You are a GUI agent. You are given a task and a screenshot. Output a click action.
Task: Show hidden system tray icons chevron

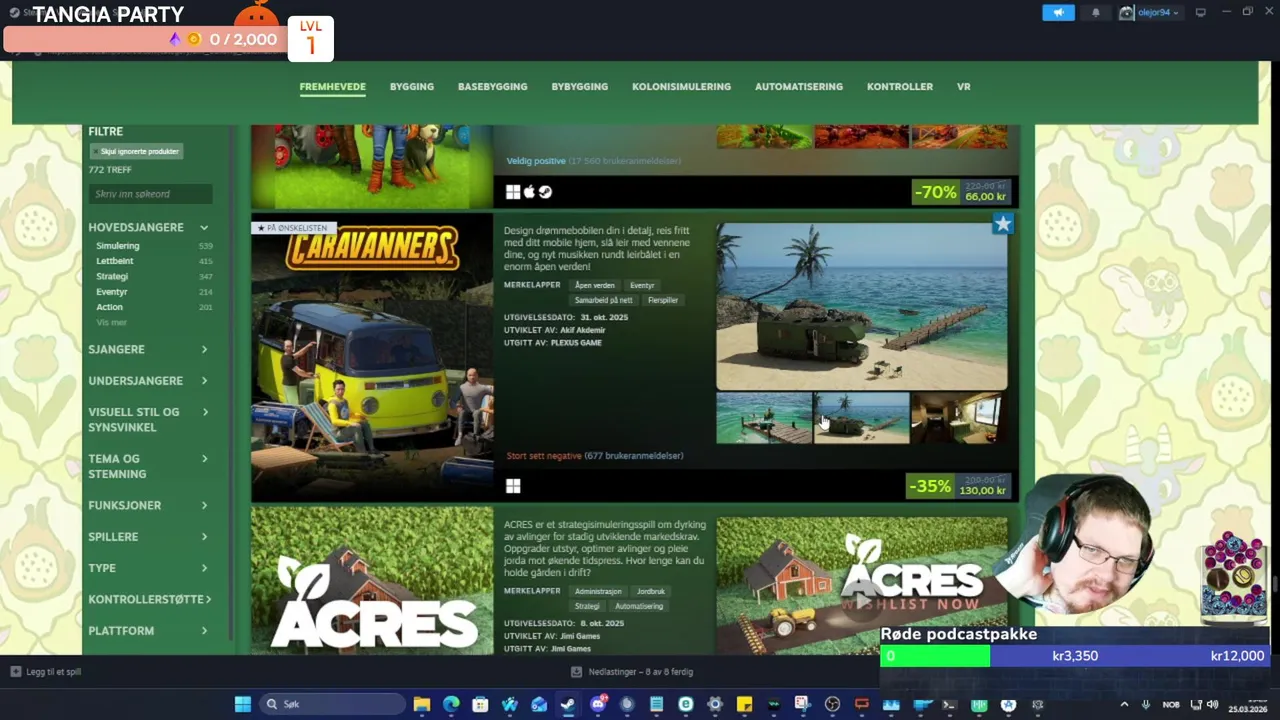click(1124, 704)
